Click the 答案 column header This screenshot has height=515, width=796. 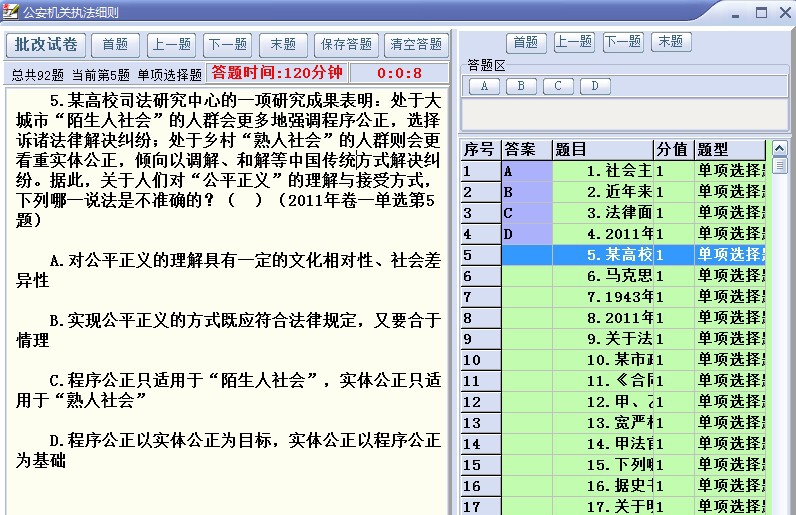pyautogui.click(x=527, y=150)
